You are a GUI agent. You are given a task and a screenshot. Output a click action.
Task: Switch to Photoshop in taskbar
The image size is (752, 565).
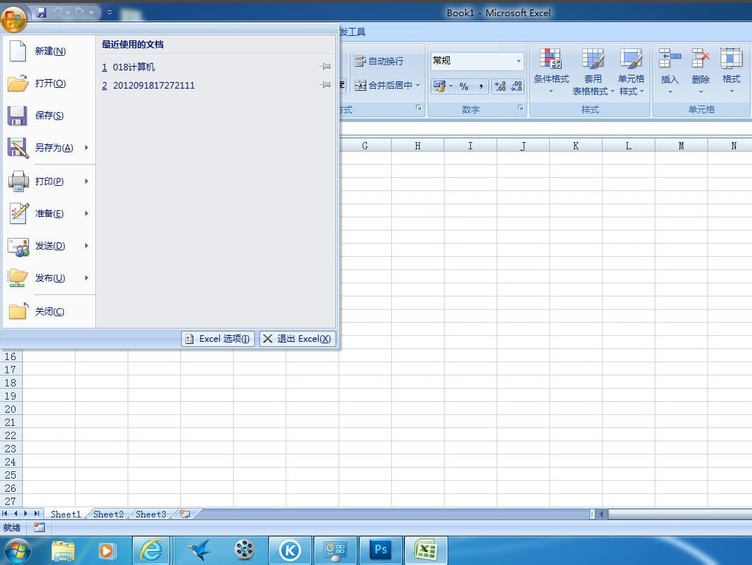[380, 551]
